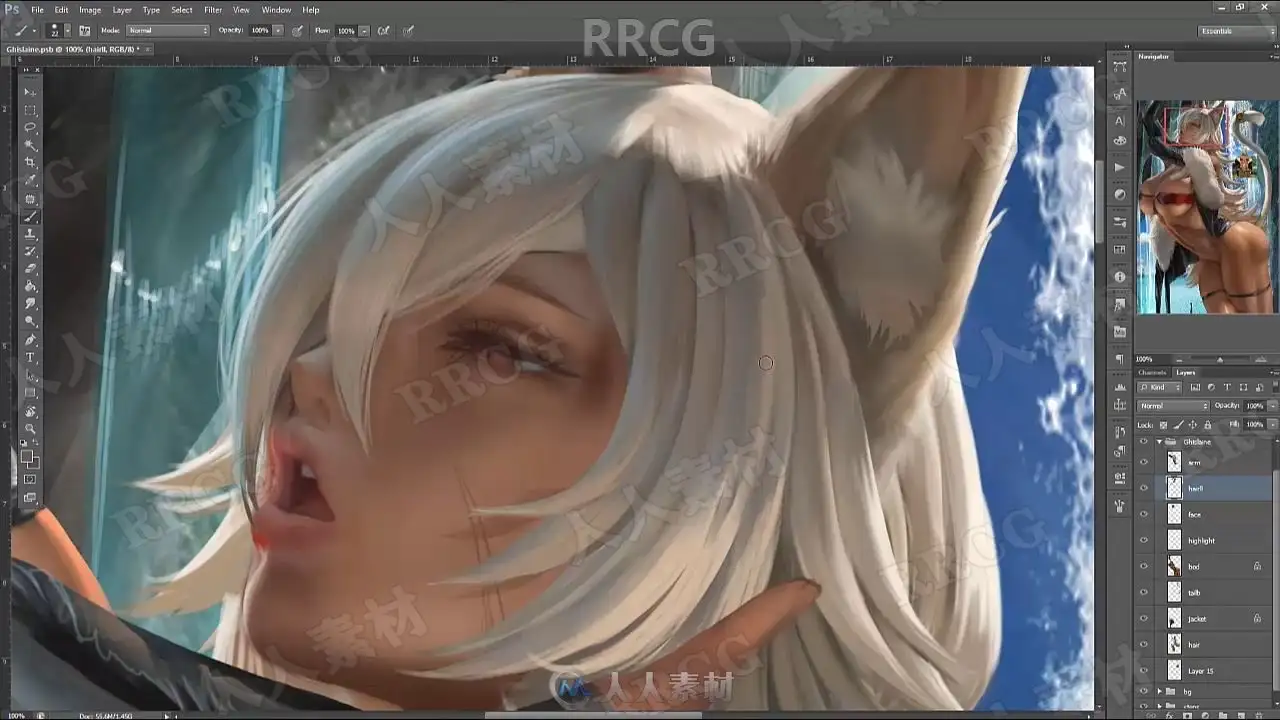Select the Paint Bucket tool

point(30,287)
